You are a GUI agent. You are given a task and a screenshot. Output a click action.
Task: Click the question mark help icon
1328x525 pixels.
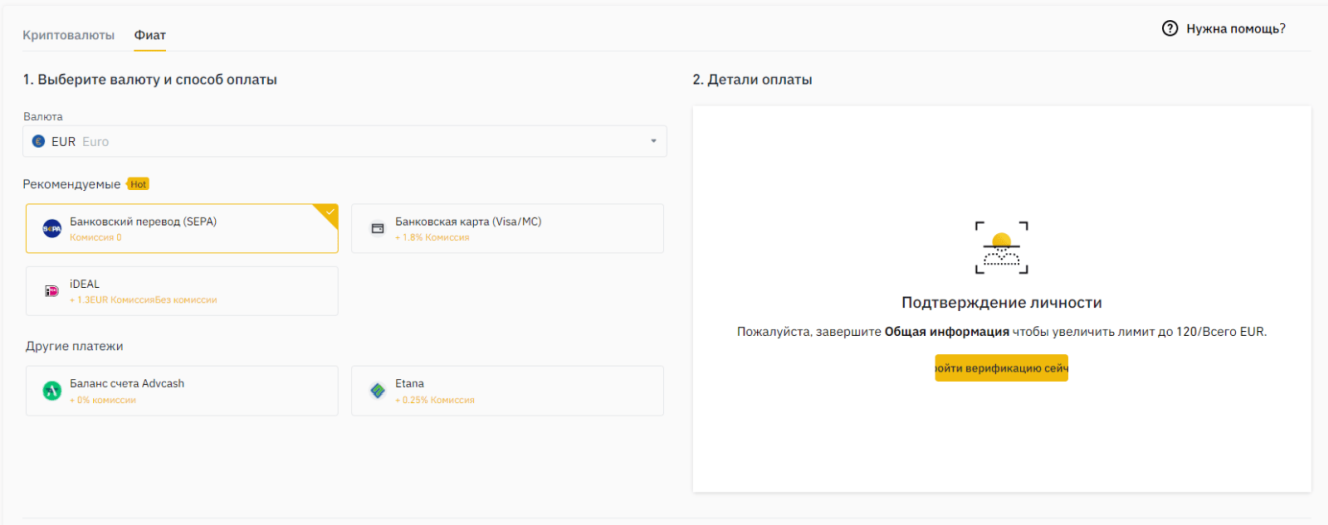[x=1170, y=29]
